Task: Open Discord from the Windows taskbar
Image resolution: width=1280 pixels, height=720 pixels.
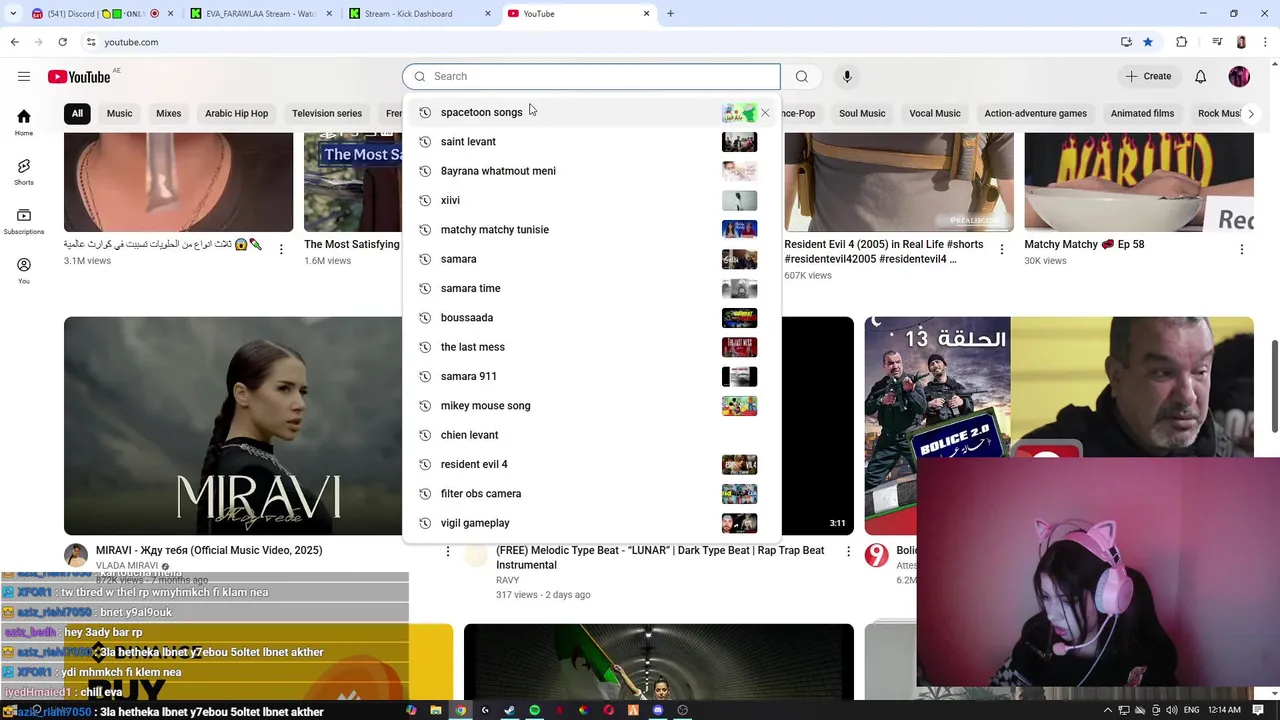Action: pos(658,710)
